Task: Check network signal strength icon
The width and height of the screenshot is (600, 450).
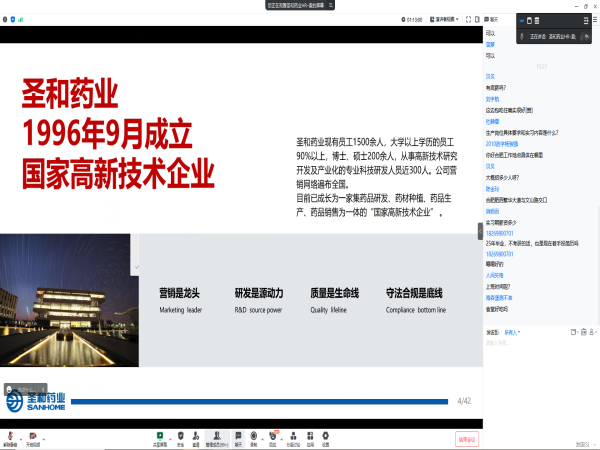Action: [x=20, y=19]
